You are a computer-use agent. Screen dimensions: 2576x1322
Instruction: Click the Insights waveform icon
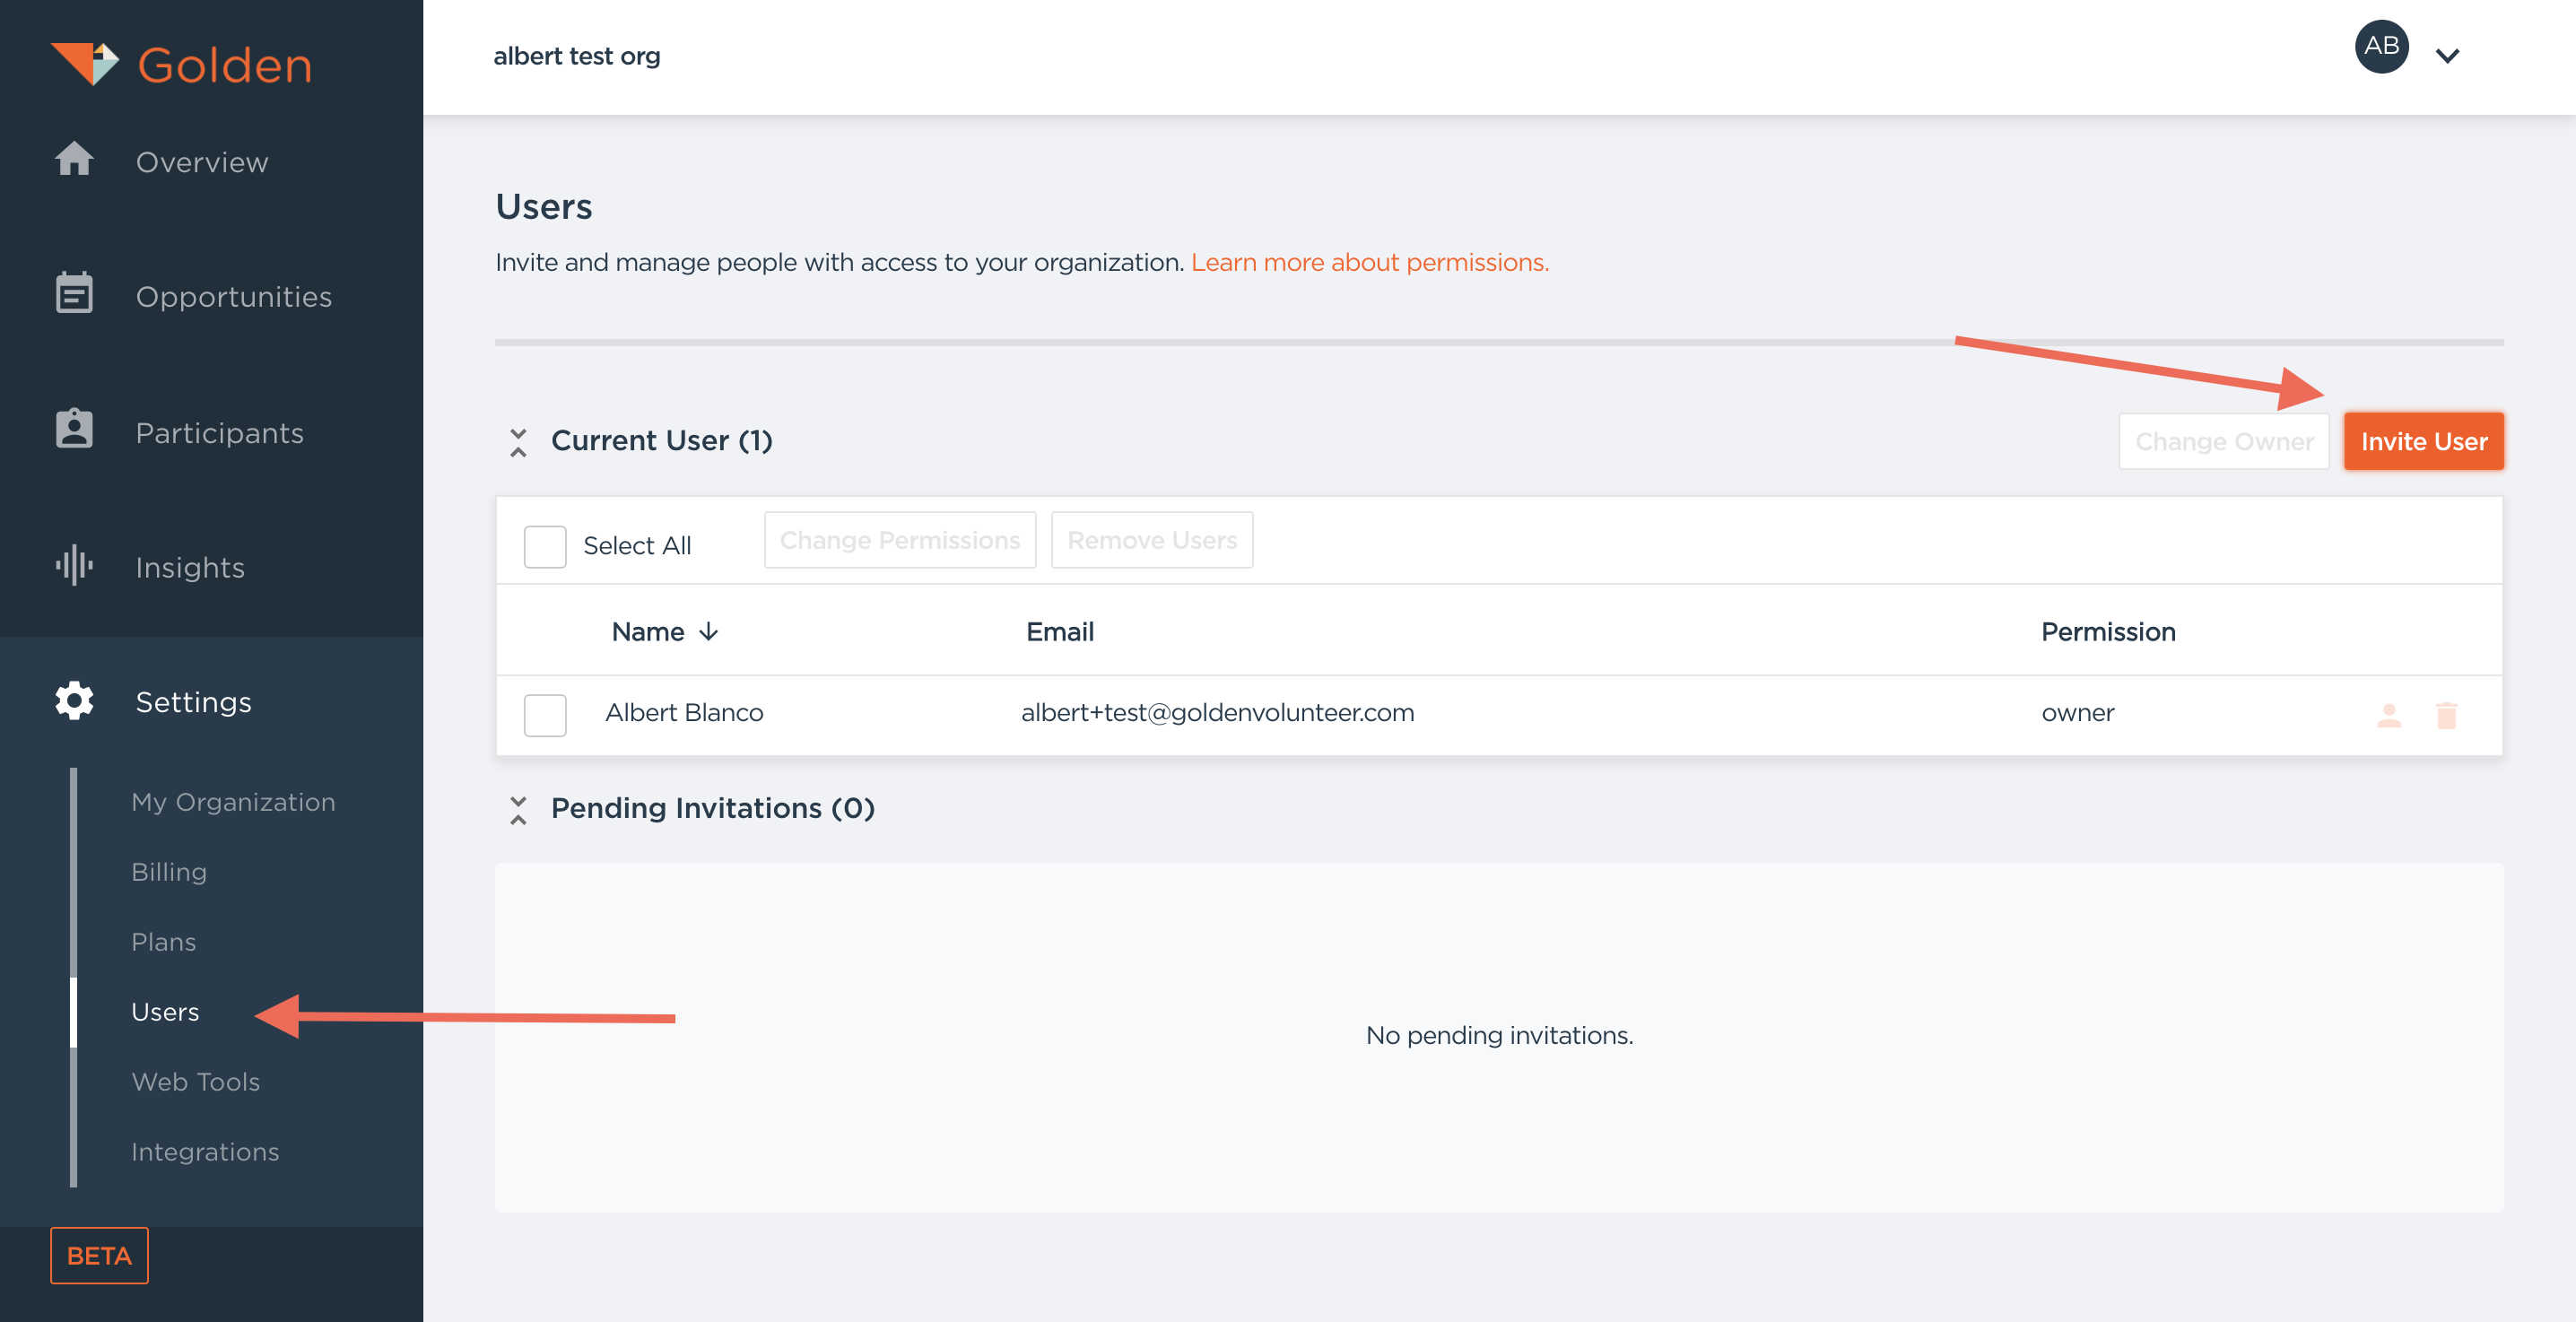(74, 566)
